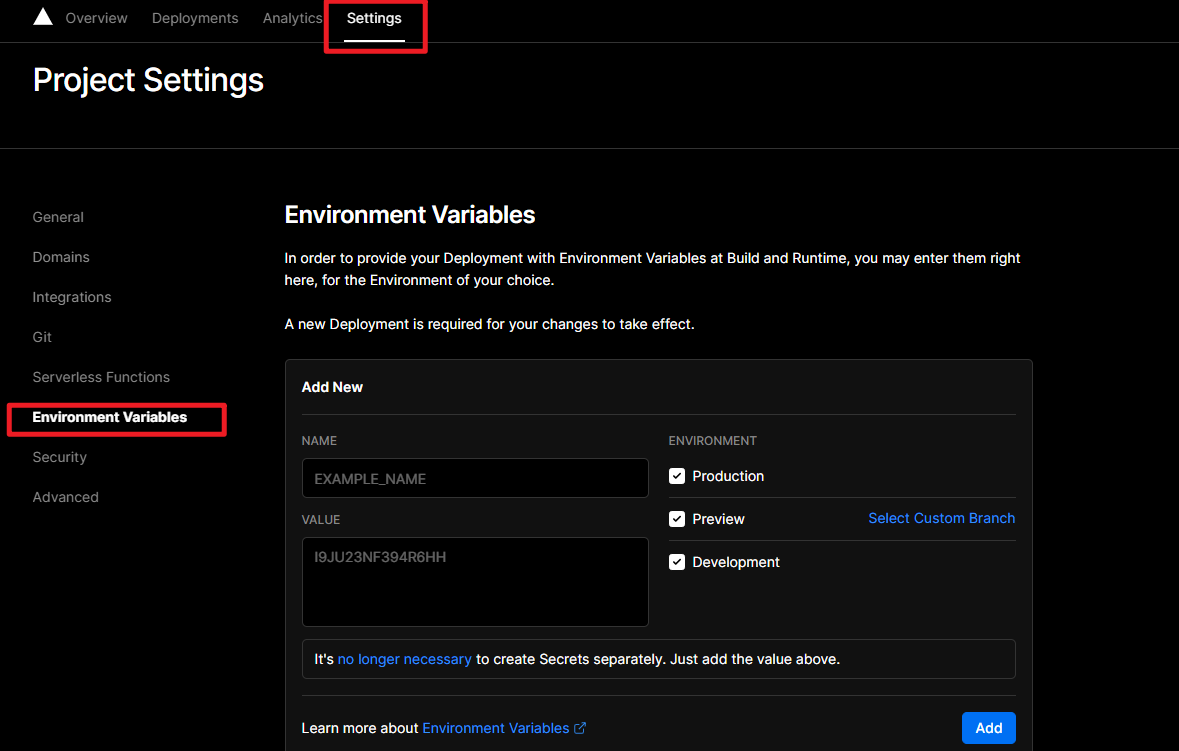Viewport: 1179px width, 751px height.
Task: Go to the Analytics tab
Action: (292, 18)
